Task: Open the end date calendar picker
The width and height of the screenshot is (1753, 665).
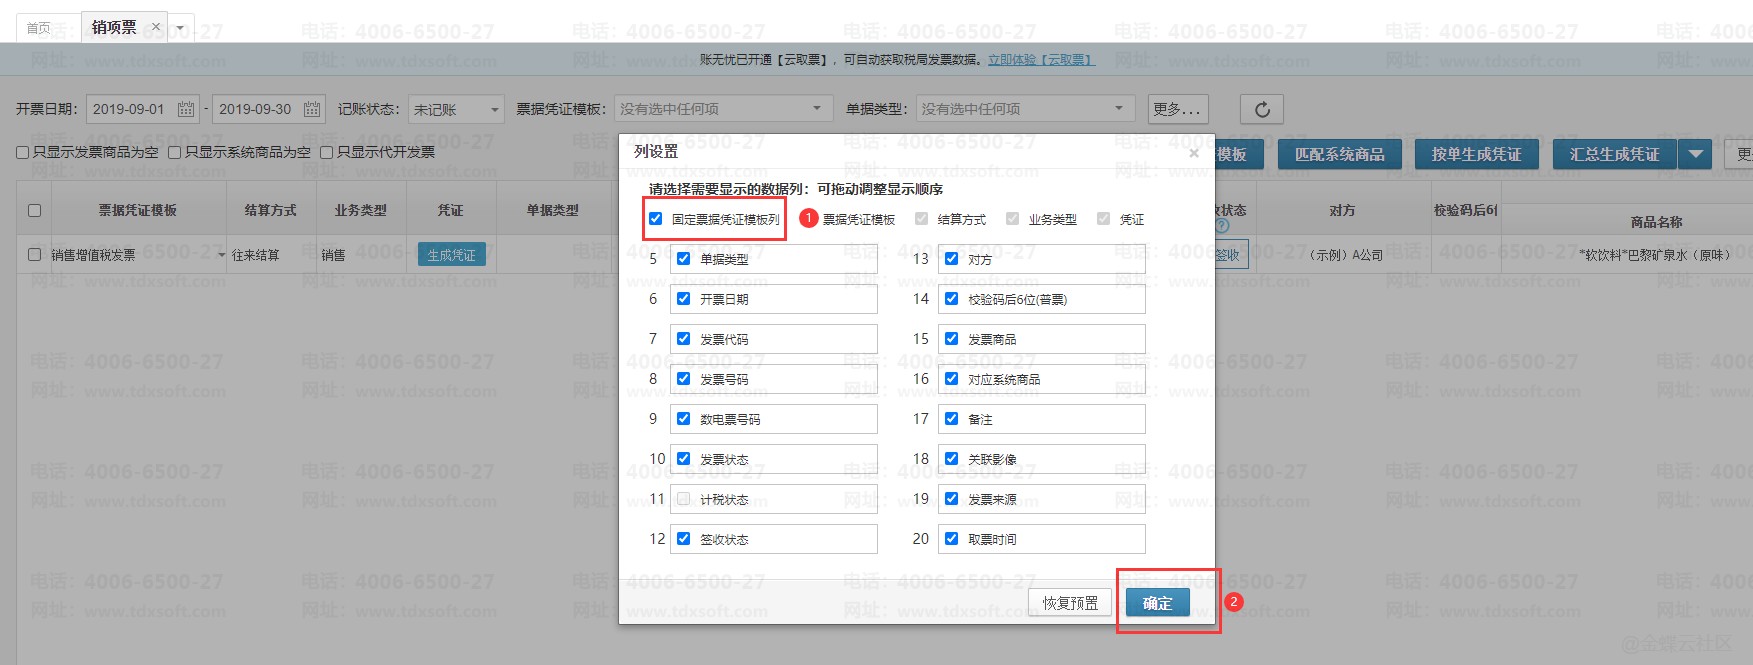Action: [312, 109]
